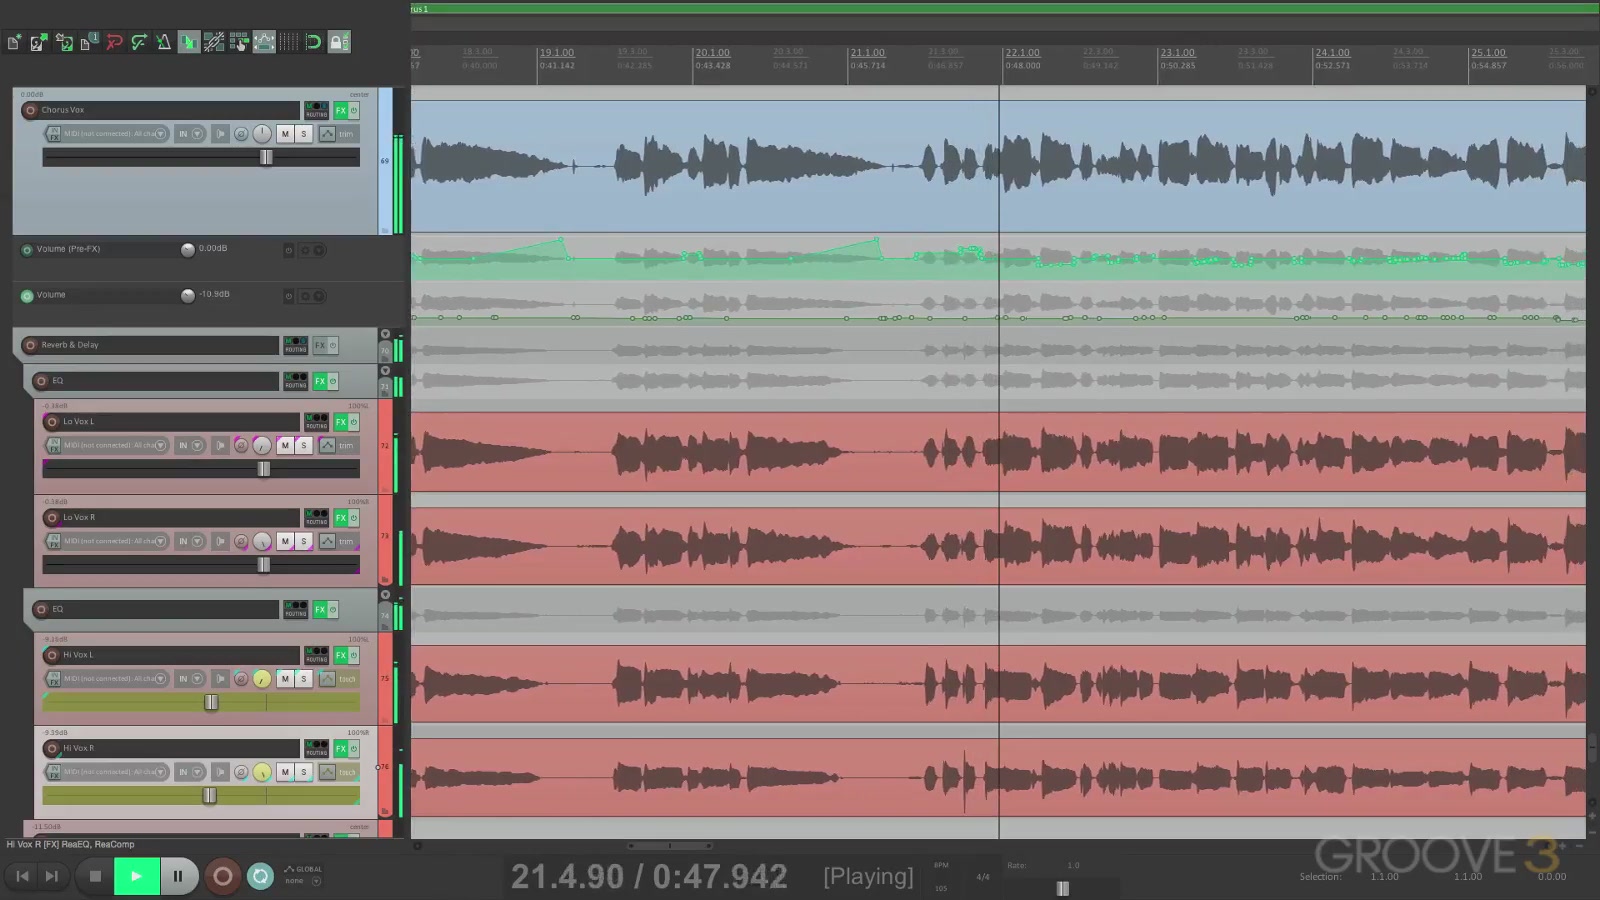Image resolution: width=1600 pixels, height=900 pixels.
Task: Arm Chorus Vox track for recording
Action: pos(30,110)
